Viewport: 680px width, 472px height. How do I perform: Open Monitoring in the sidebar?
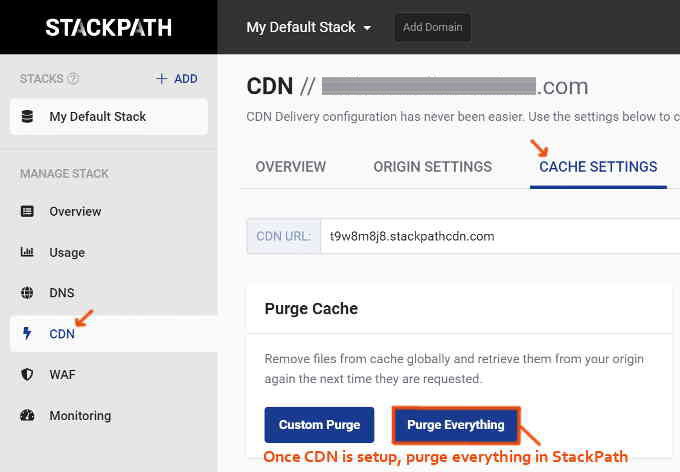80,416
